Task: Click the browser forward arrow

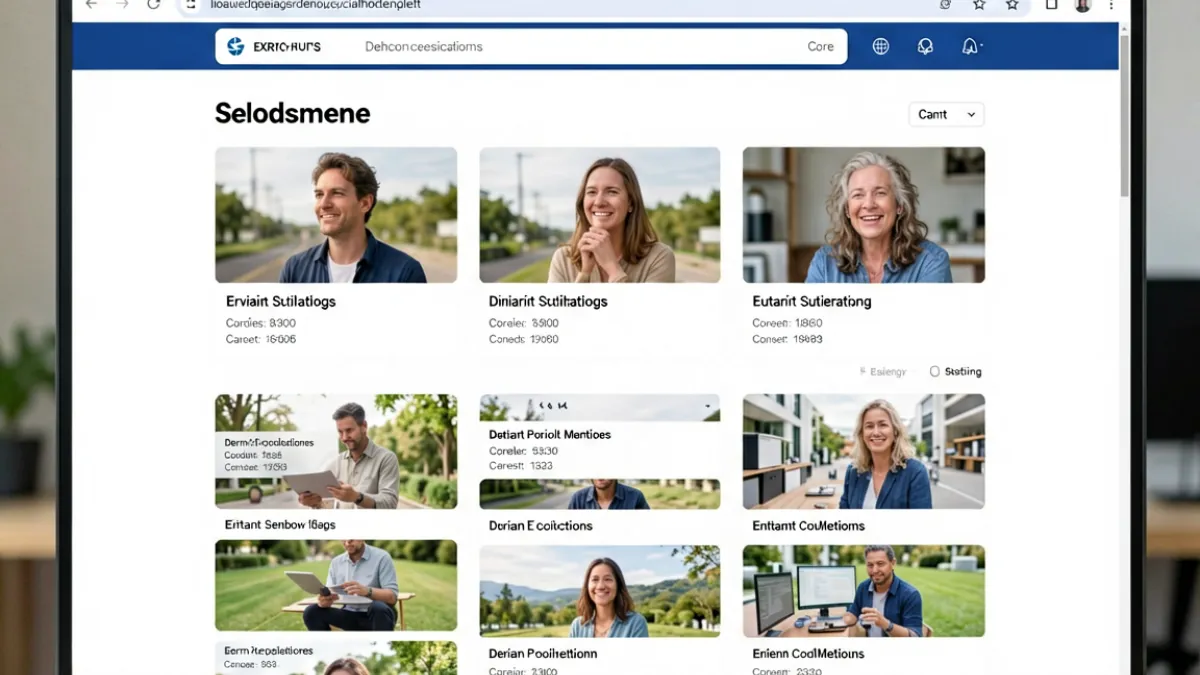Action: point(122,5)
